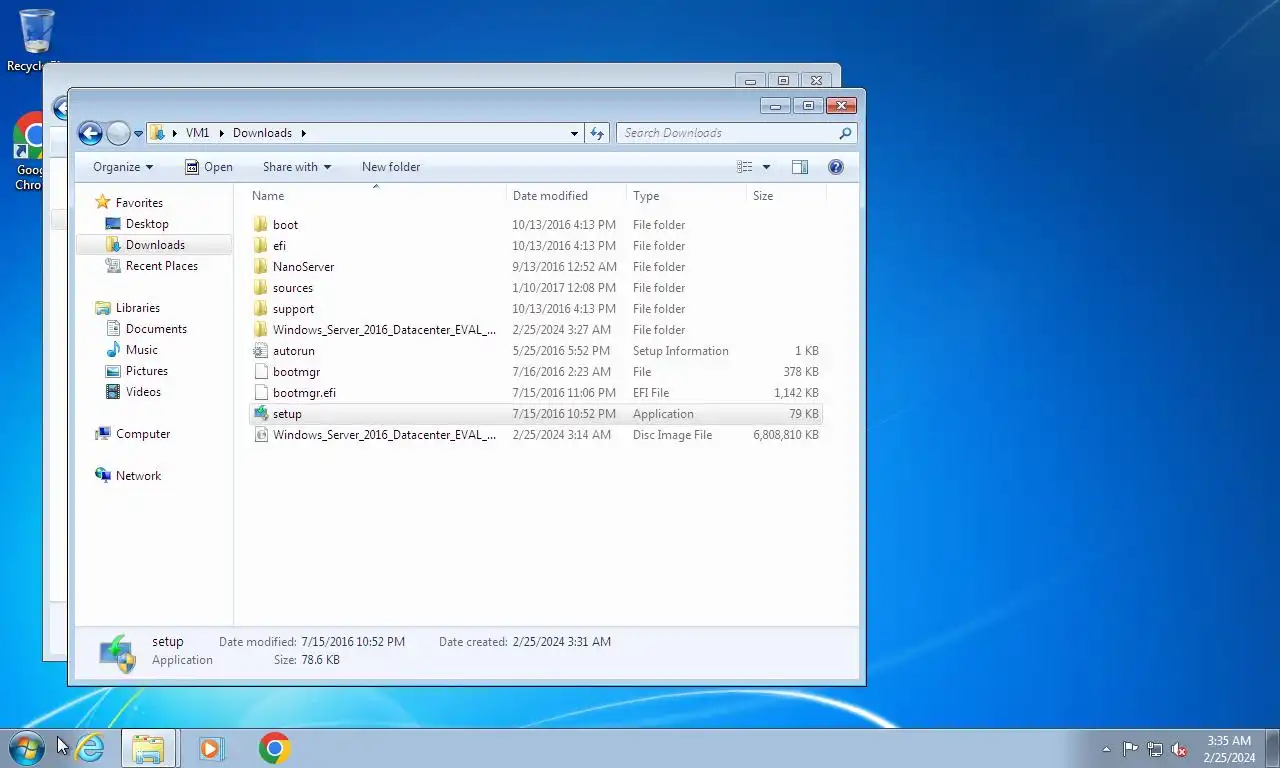Click the 6,808,810 KB size cell
The height and width of the screenshot is (768, 1280).
click(786, 435)
